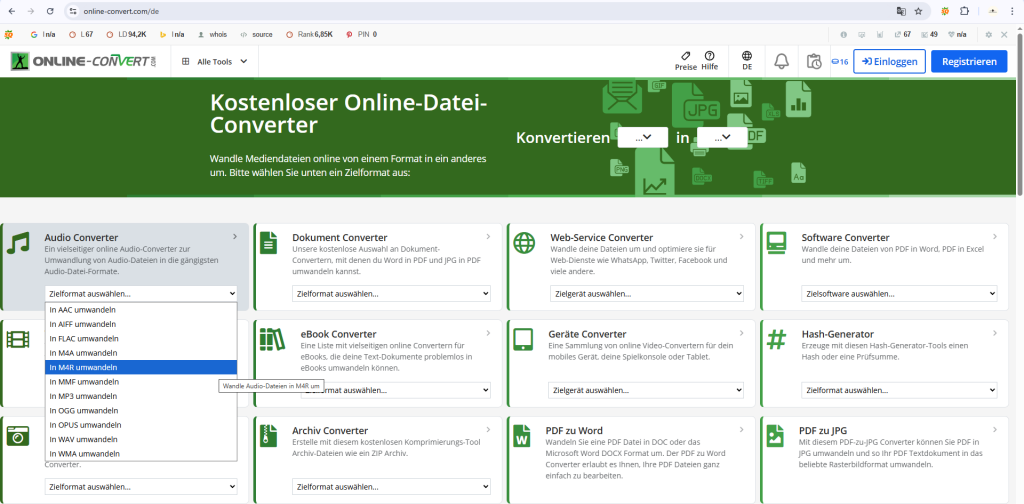Click the Web-Service Converter globe icon
This screenshot has width=1024, height=504.
524,243
